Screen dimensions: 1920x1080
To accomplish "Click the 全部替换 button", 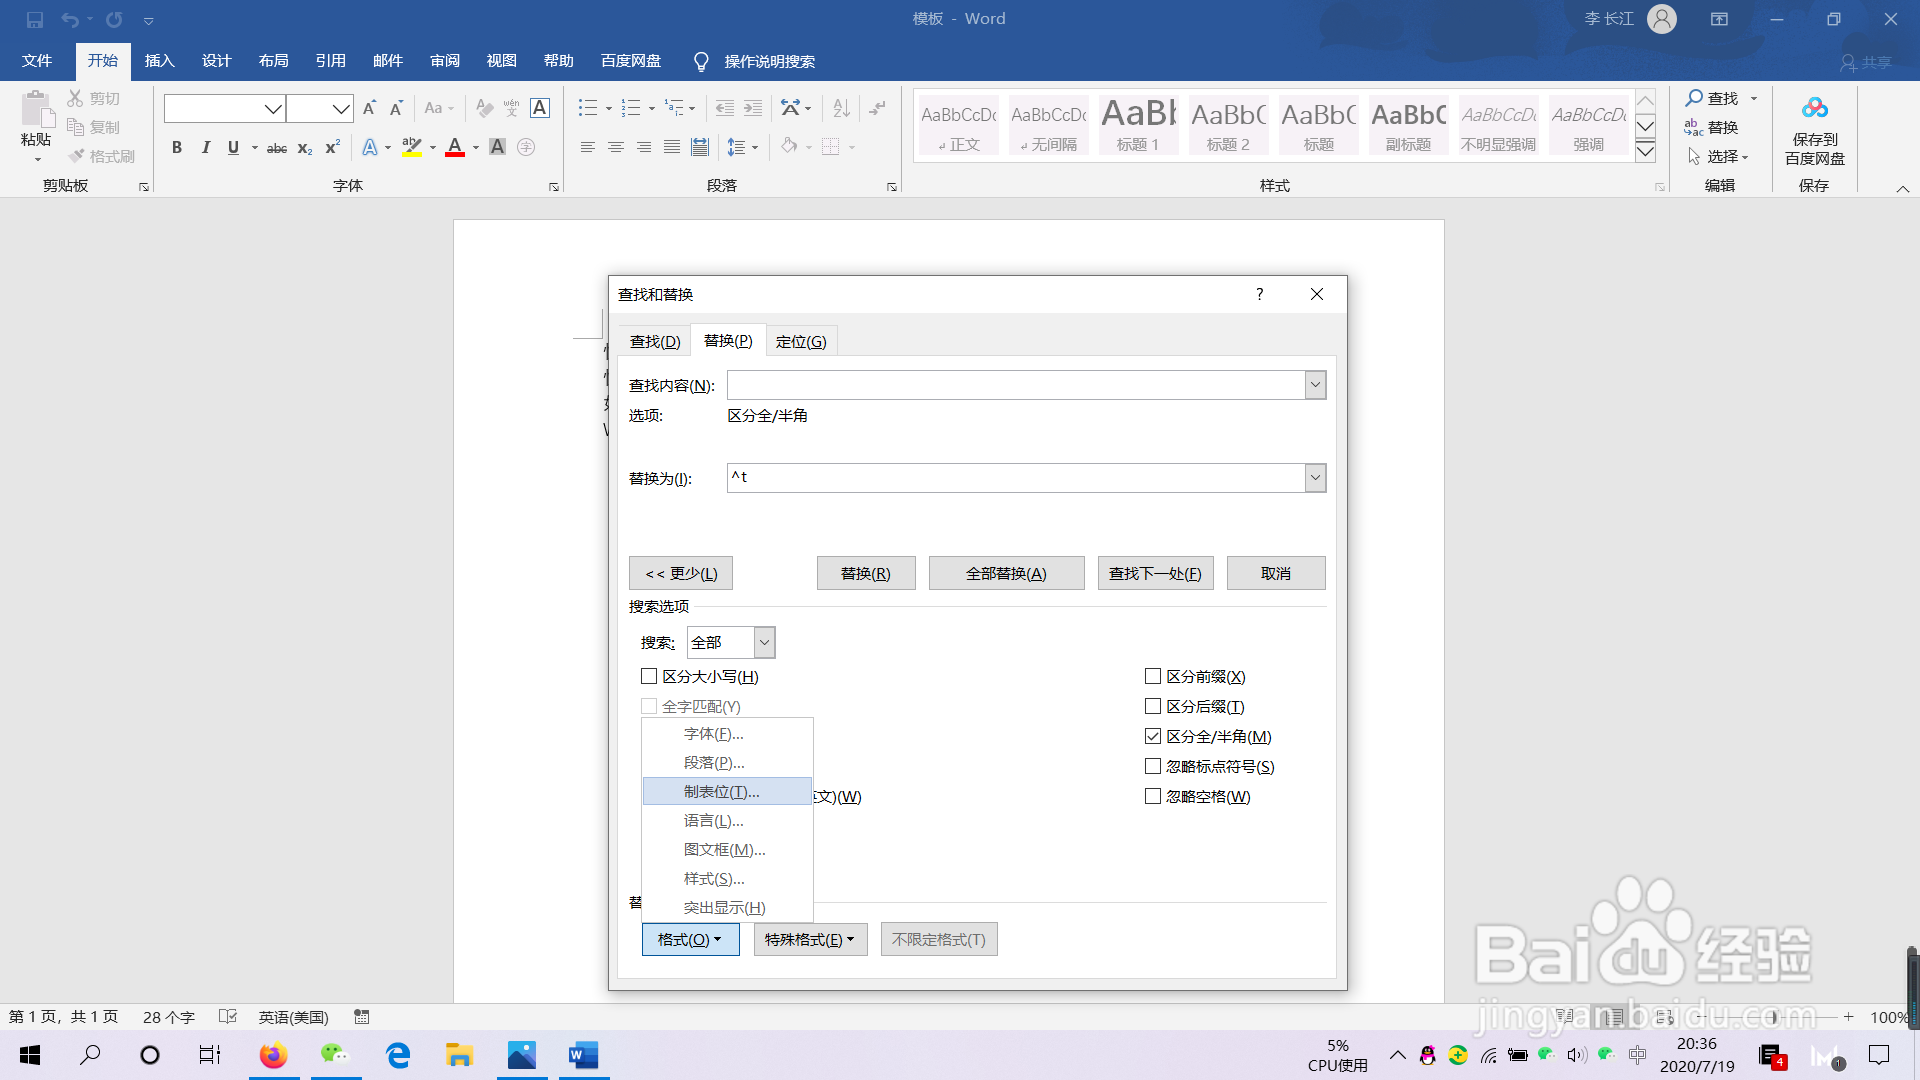I will 1006,572.
